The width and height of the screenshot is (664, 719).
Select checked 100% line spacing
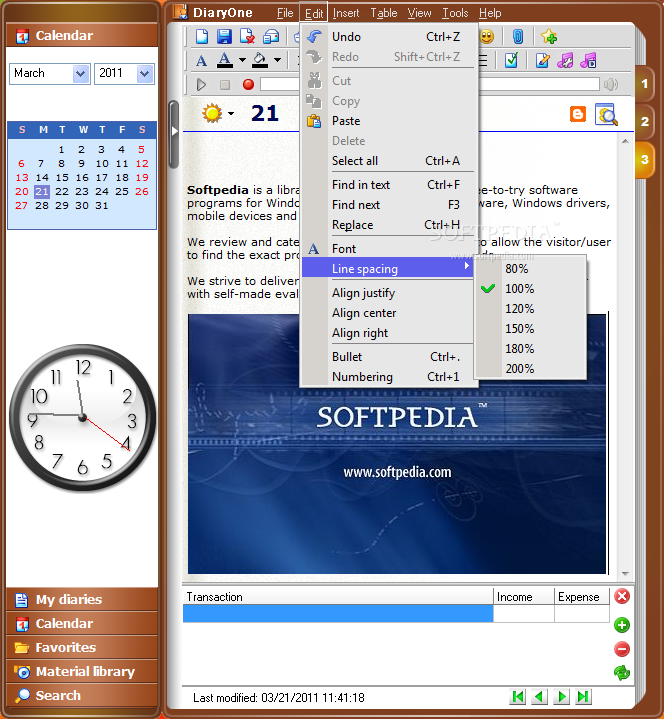[x=531, y=289]
